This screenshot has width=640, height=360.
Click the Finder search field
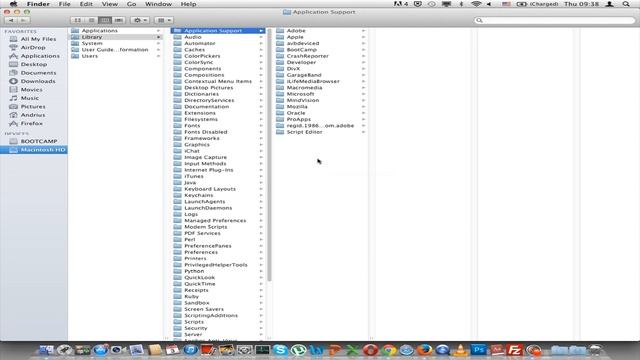tap(554, 20)
